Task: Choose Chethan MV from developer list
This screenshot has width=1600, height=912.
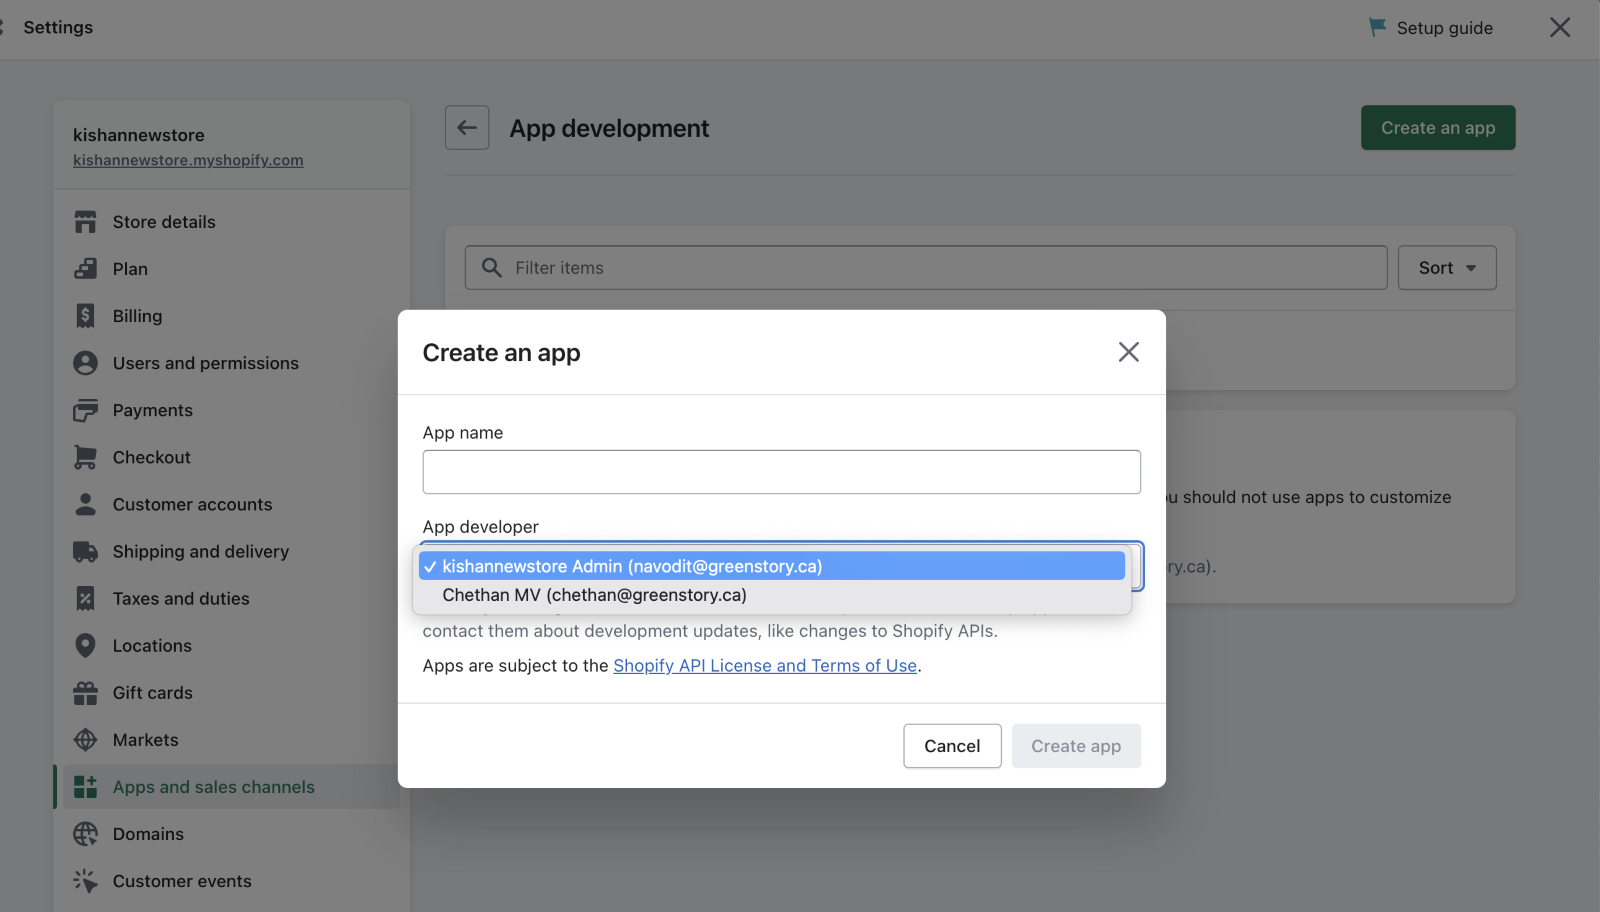Action: [772, 595]
